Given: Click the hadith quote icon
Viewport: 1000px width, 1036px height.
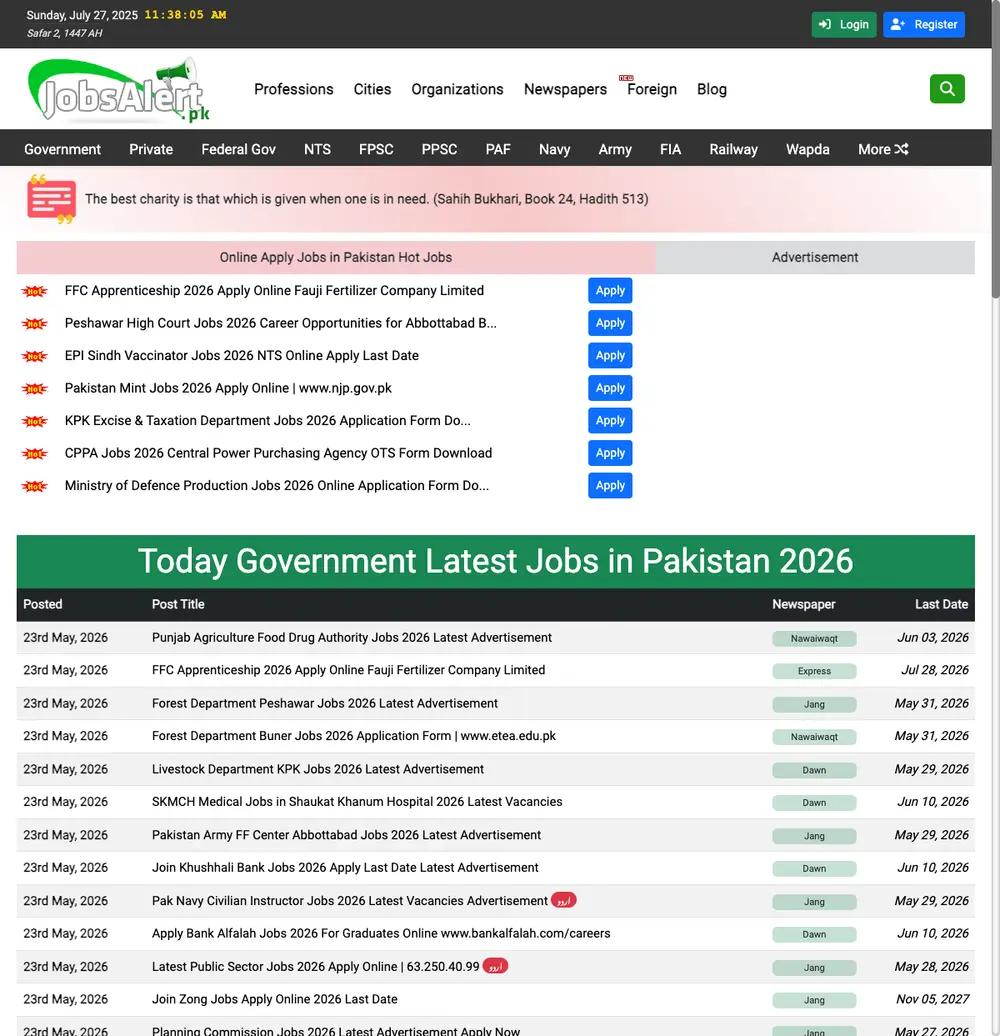Looking at the screenshot, I should click(x=51, y=199).
